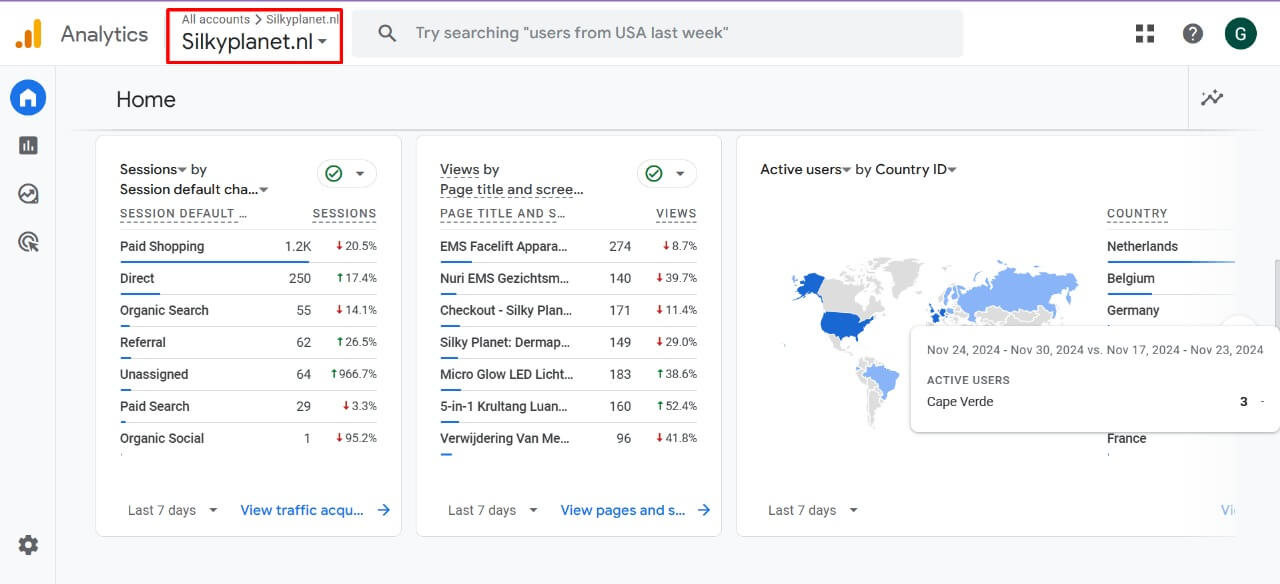1280x584 pixels.
Task: Click the All accounts breadcrumb
Action: pos(216,19)
